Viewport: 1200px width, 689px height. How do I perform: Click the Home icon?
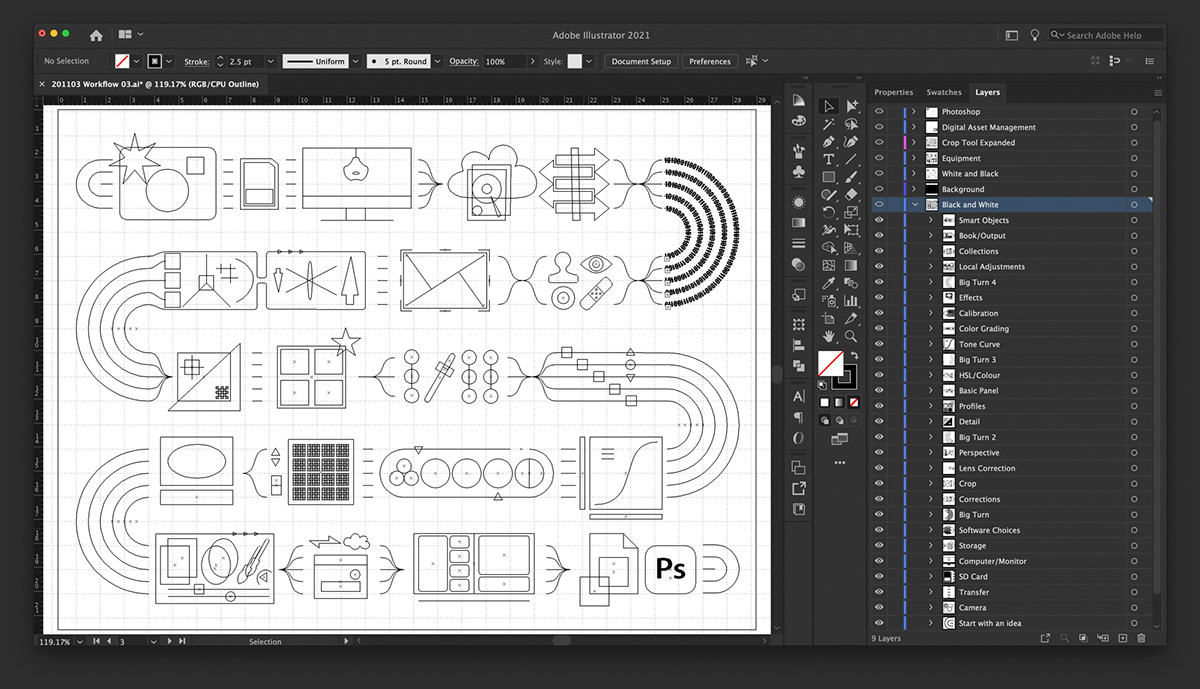[96, 35]
